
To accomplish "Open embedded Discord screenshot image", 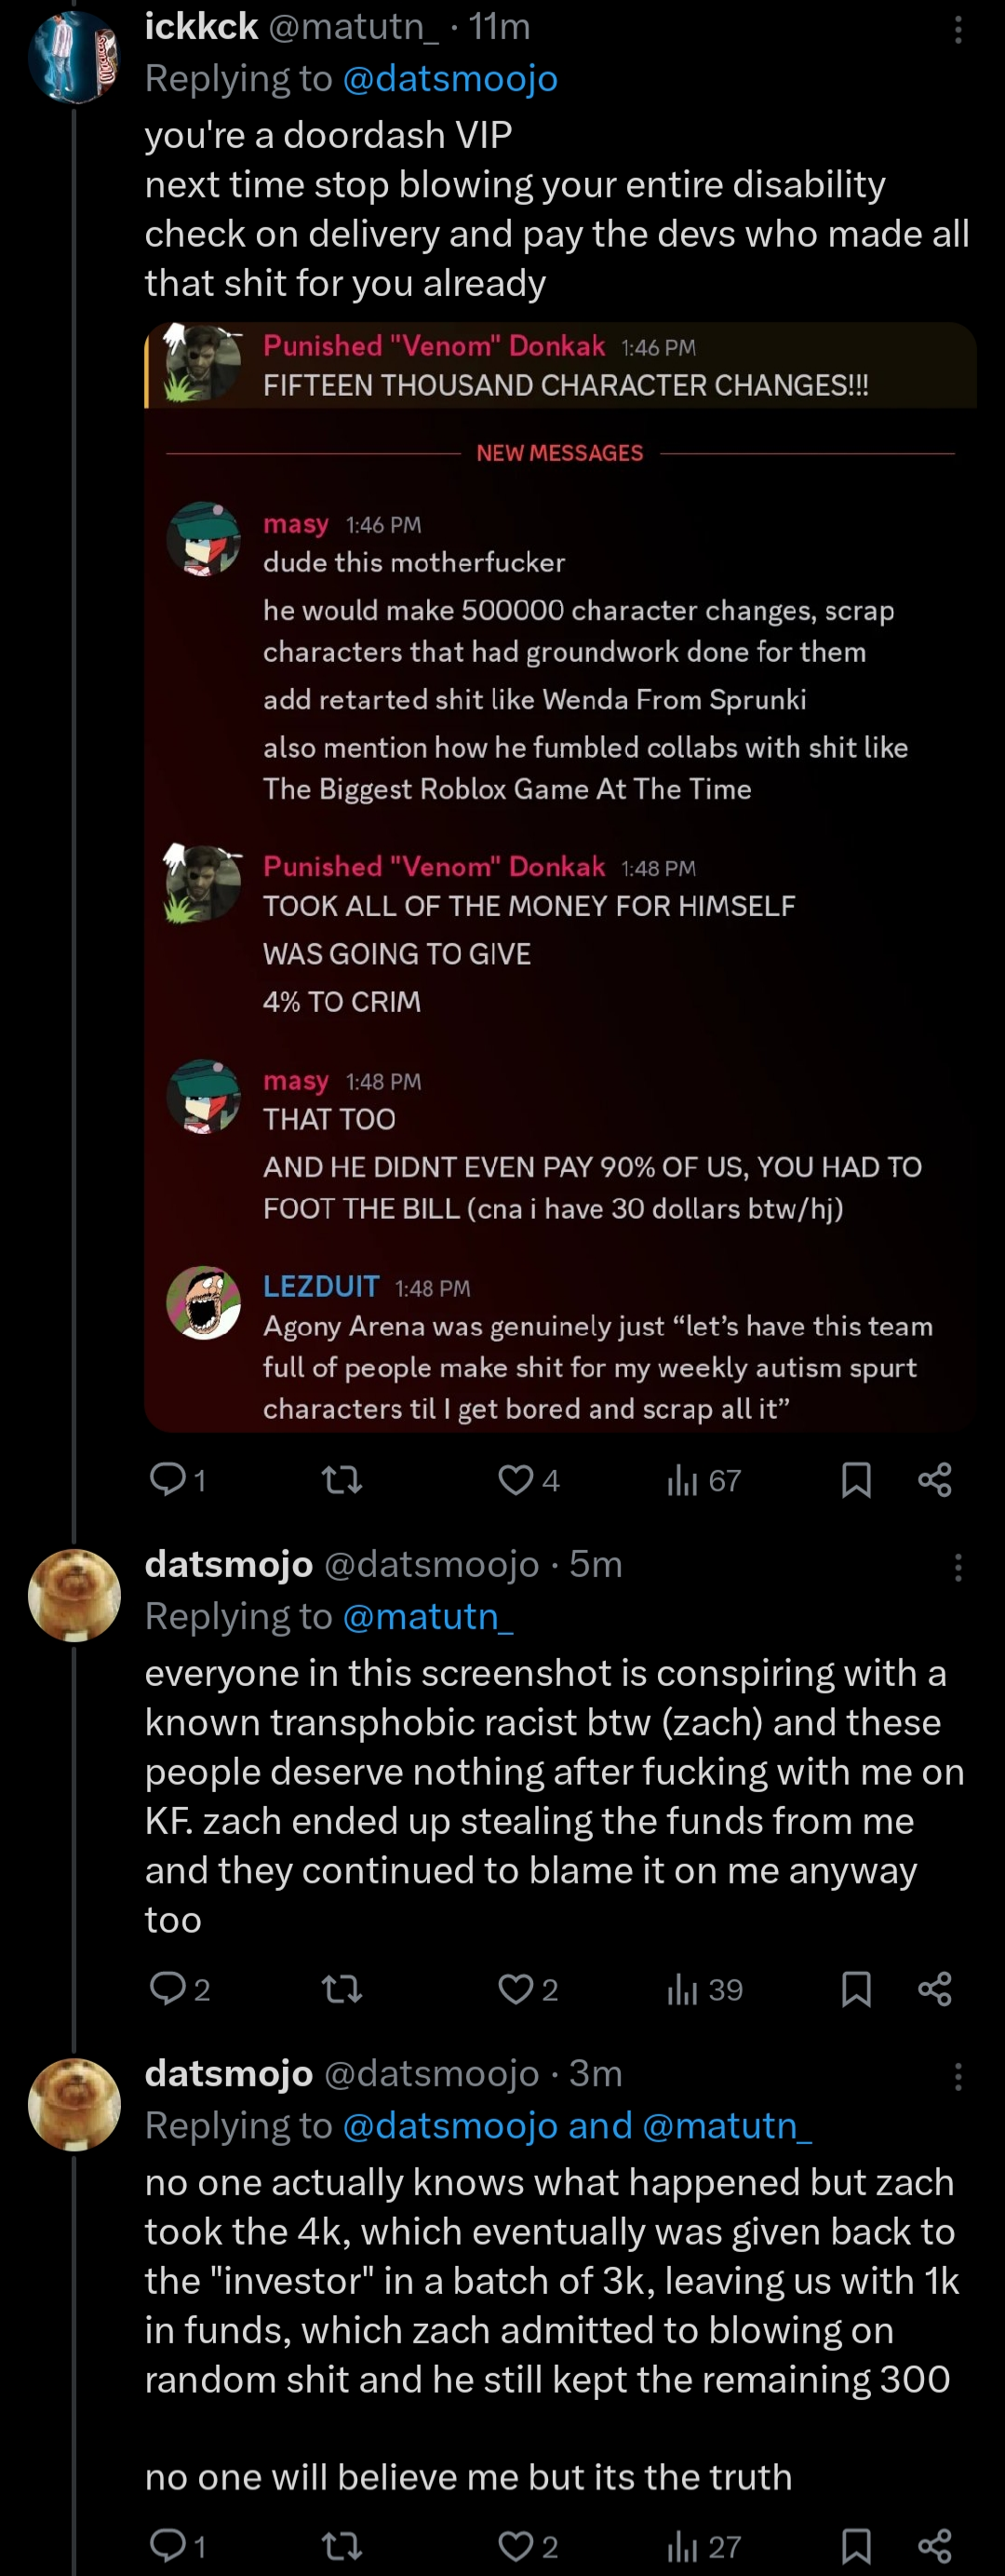I will click(x=560, y=877).
